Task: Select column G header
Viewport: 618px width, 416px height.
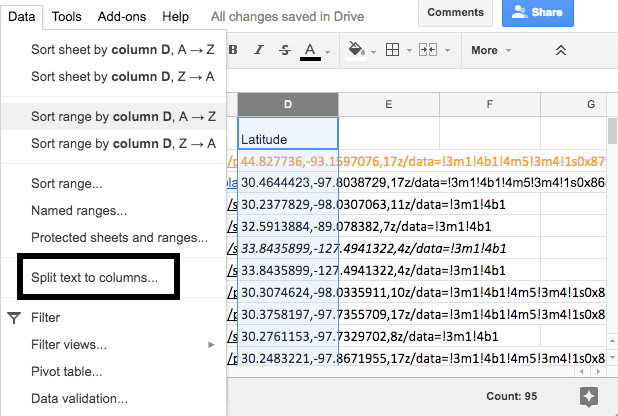Action: click(x=573, y=104)
